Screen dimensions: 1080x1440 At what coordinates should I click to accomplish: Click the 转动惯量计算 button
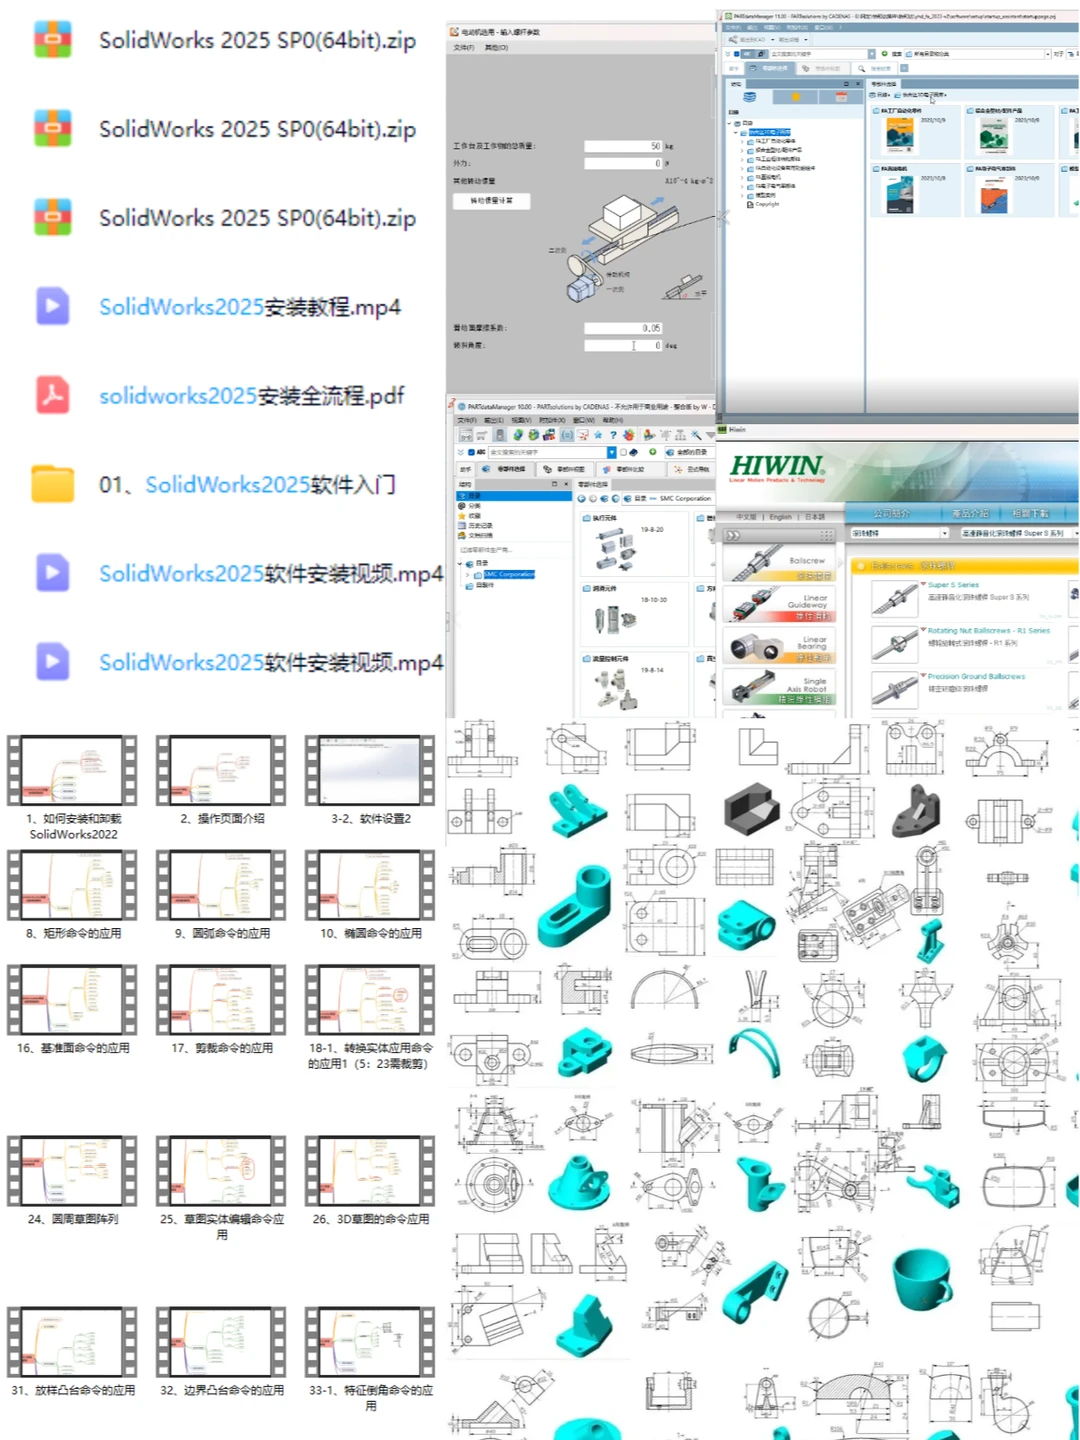pyautogui.click(x=492, y=201)
